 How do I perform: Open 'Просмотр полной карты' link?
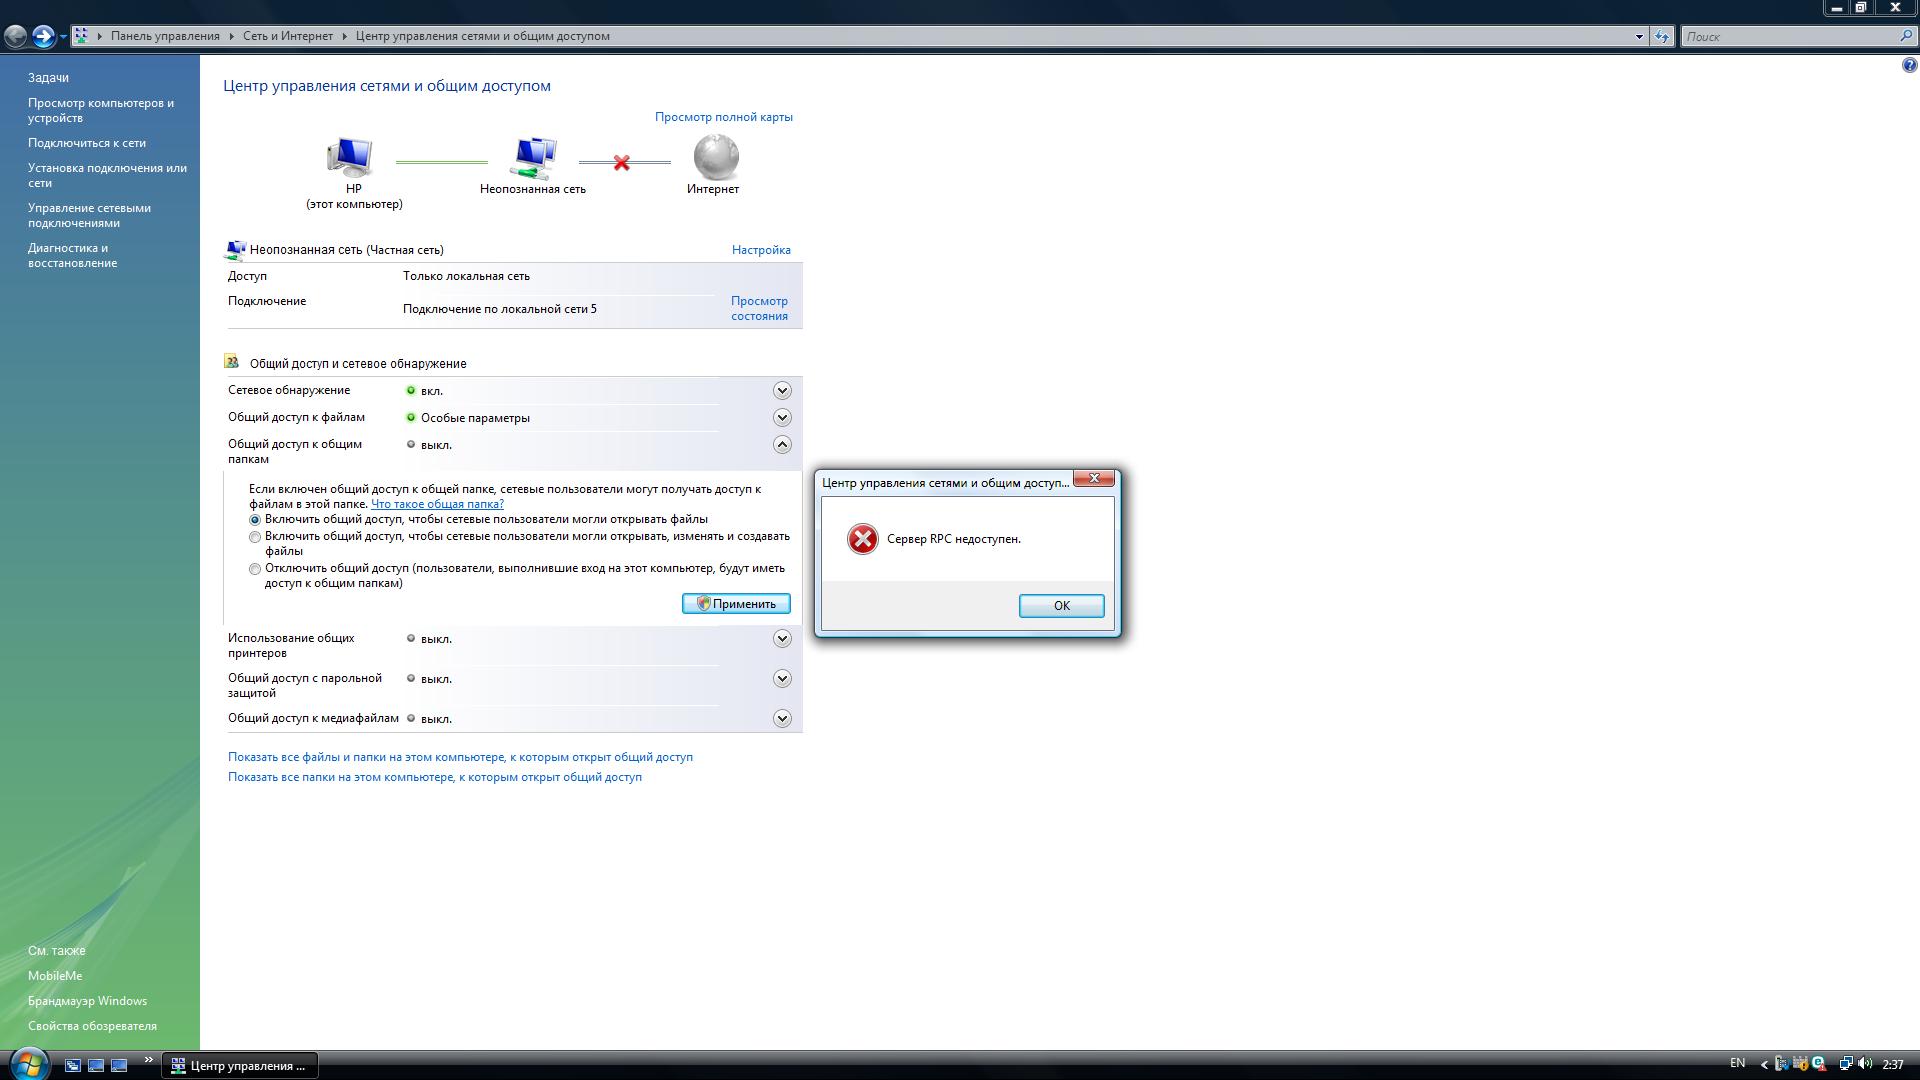click(723, 117)
